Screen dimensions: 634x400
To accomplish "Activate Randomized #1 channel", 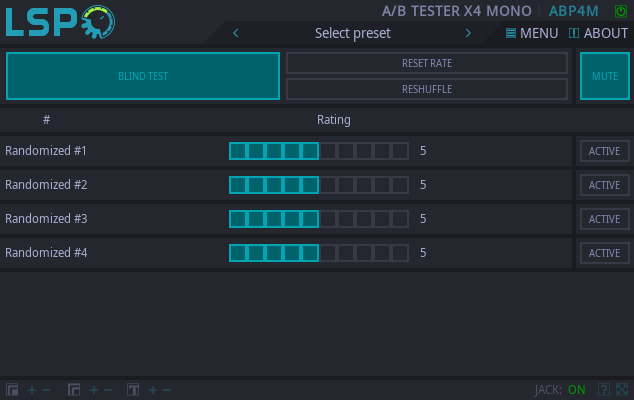I will coord(604,152).
